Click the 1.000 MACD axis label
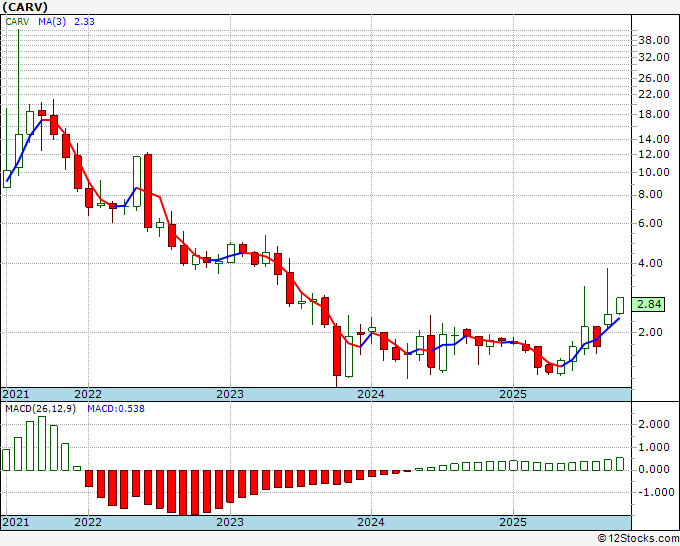 (x=654, y=447)
